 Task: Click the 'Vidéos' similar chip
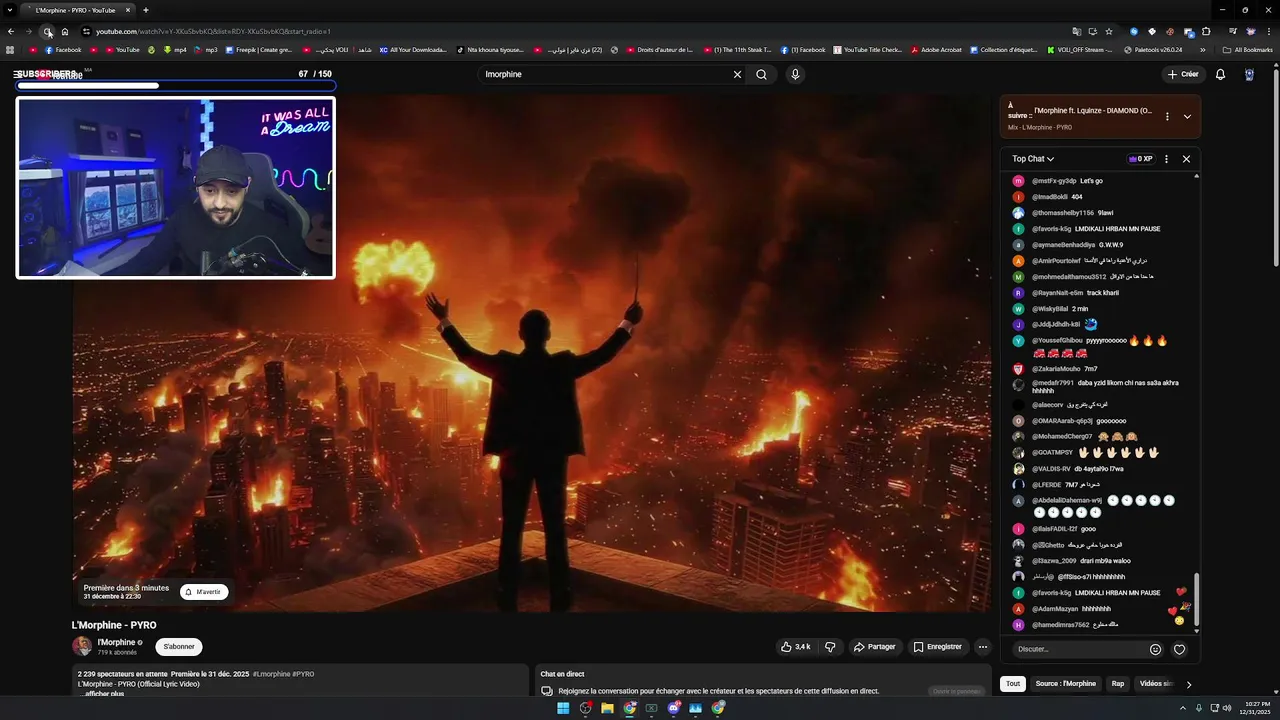(1154, 684)
